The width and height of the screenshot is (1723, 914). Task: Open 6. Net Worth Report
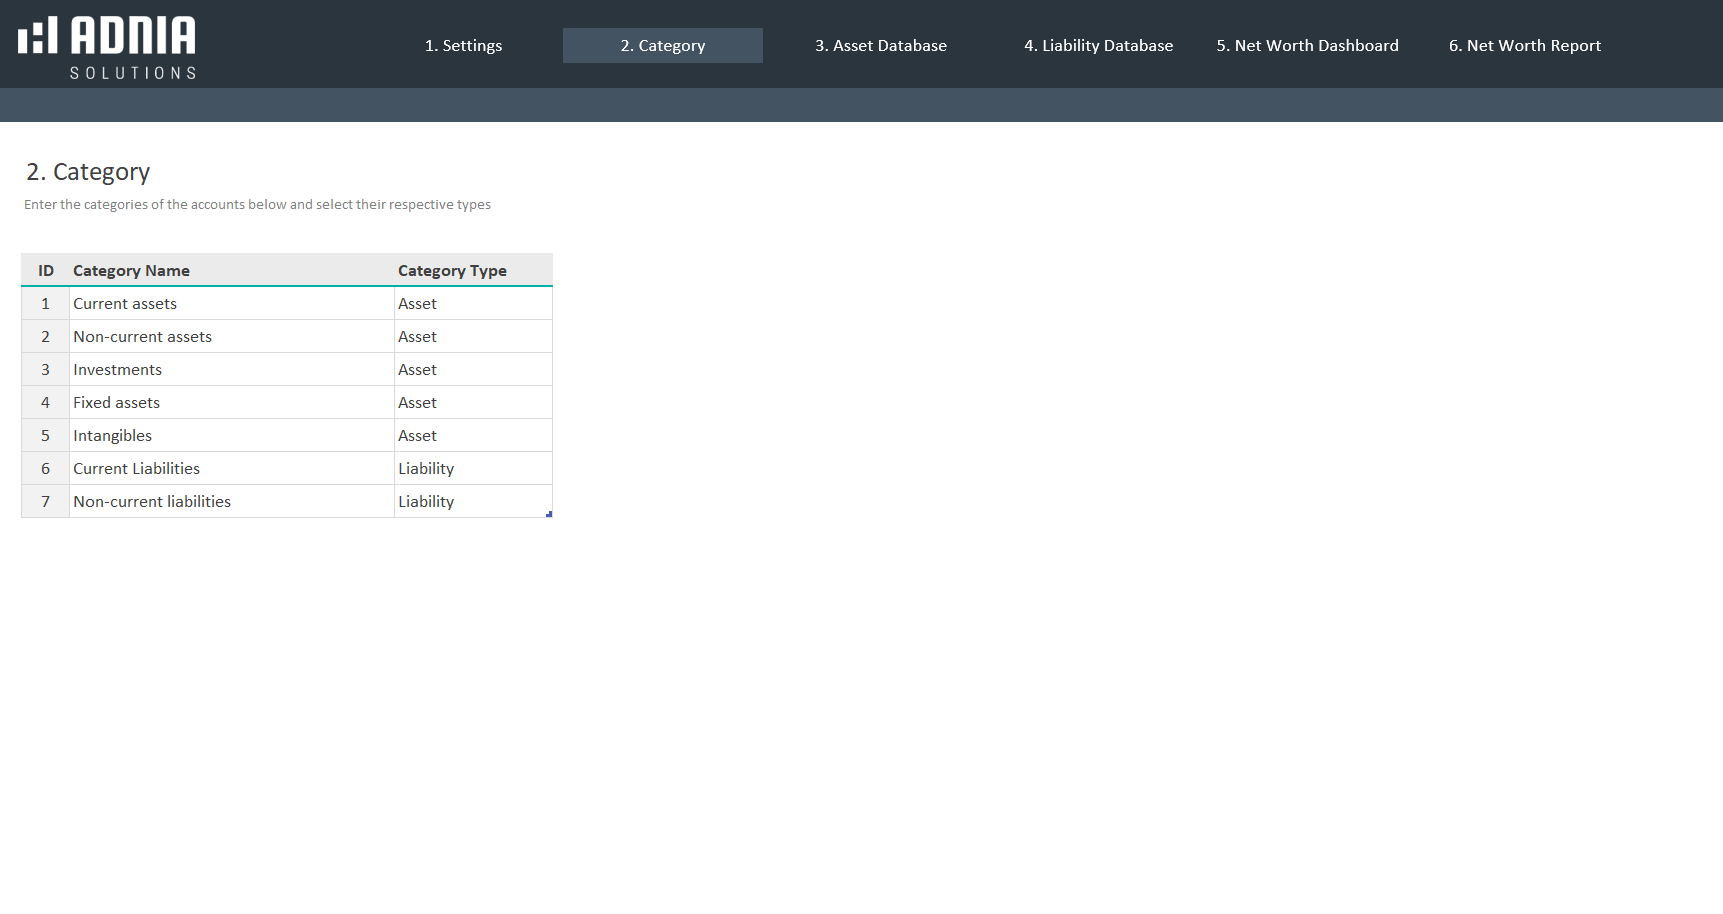point(1524,46)
